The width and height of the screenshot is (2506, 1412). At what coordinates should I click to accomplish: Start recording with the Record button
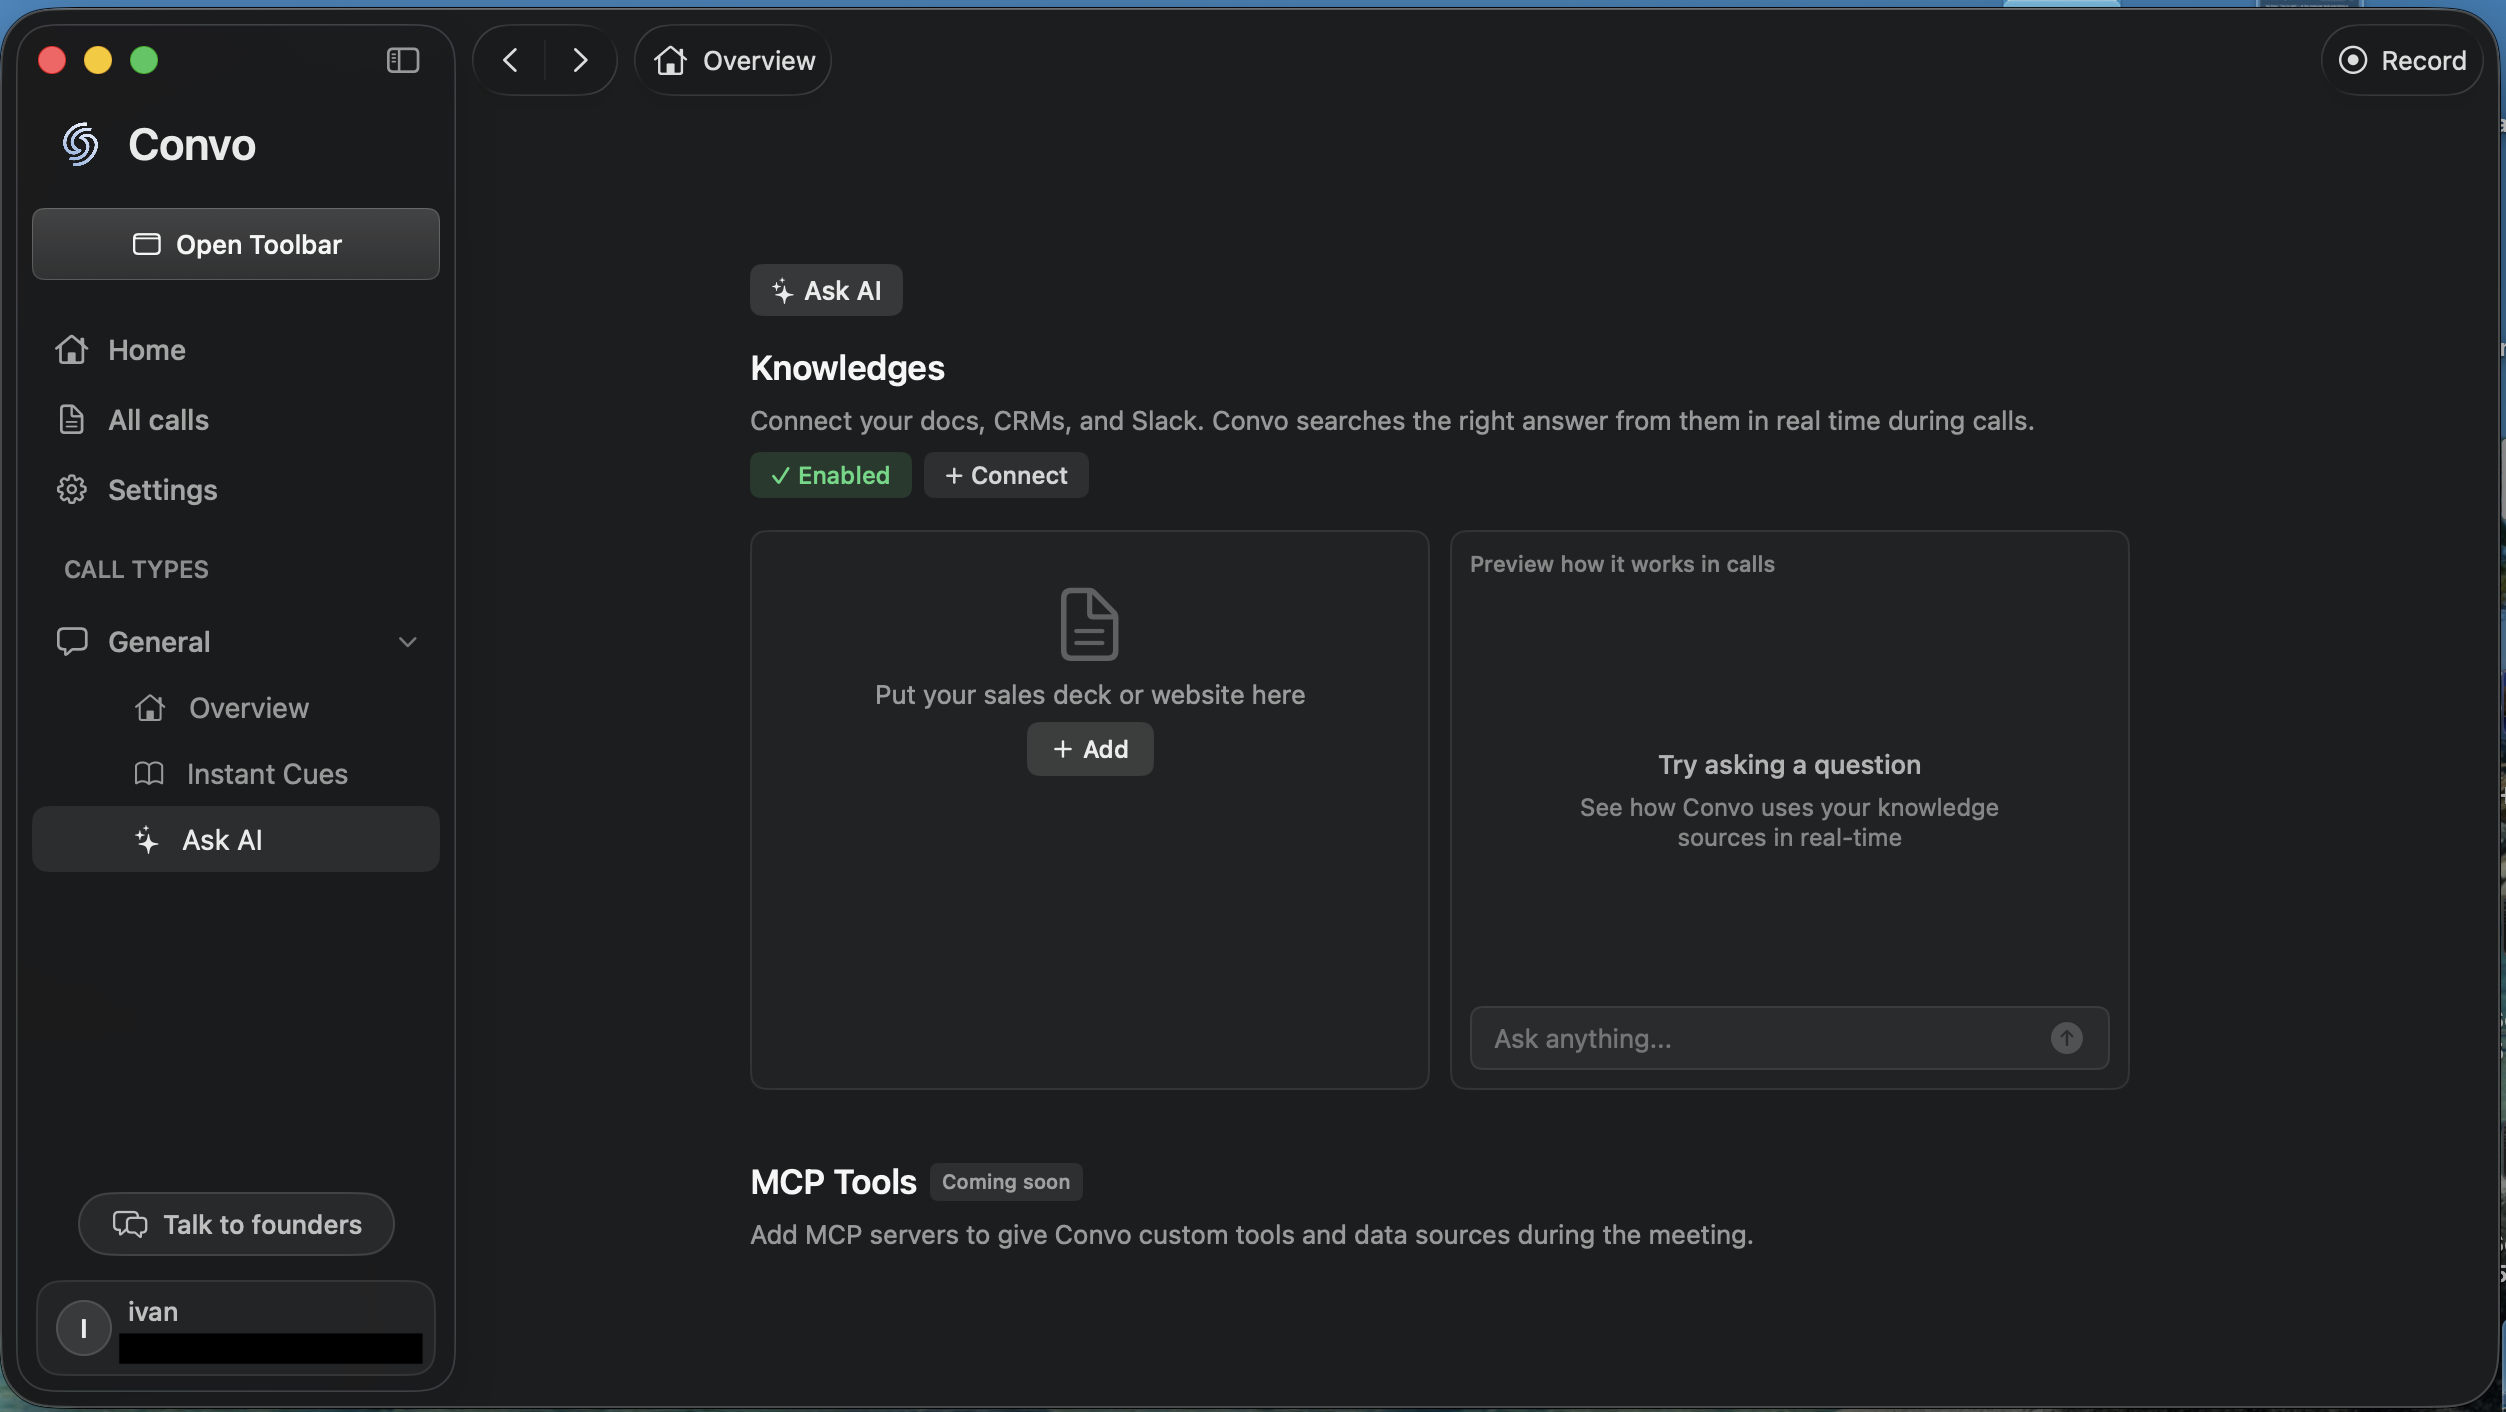pos(2402,61)
